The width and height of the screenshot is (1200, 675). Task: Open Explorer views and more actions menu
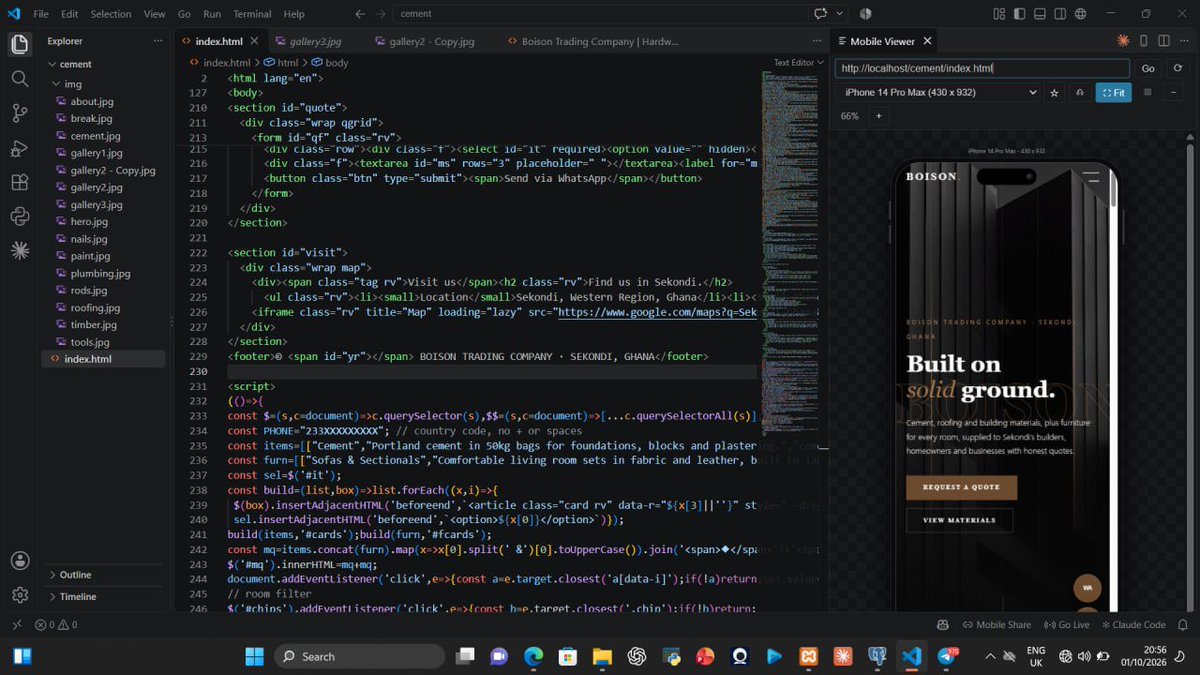point(158,41)
